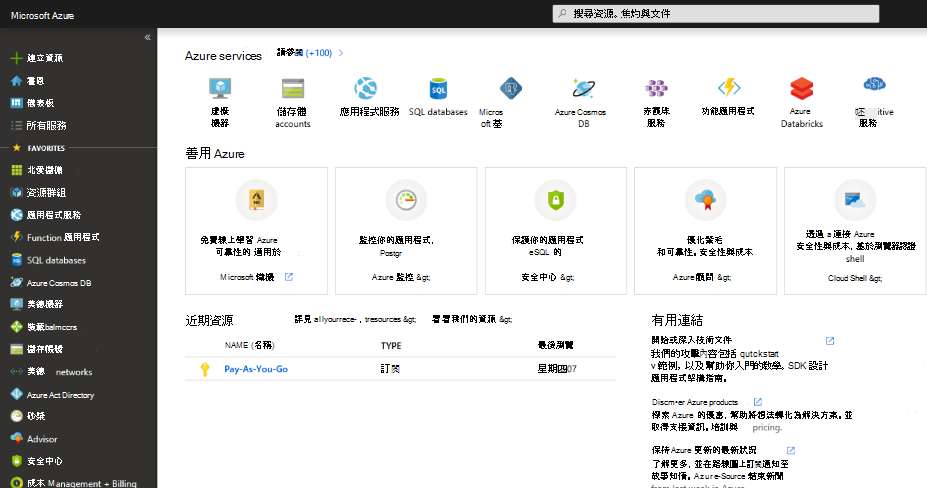Screen dimensions: 927x488
Task: Click the Resource groups cube icon in the sidebar
Action: pos(17,192)
